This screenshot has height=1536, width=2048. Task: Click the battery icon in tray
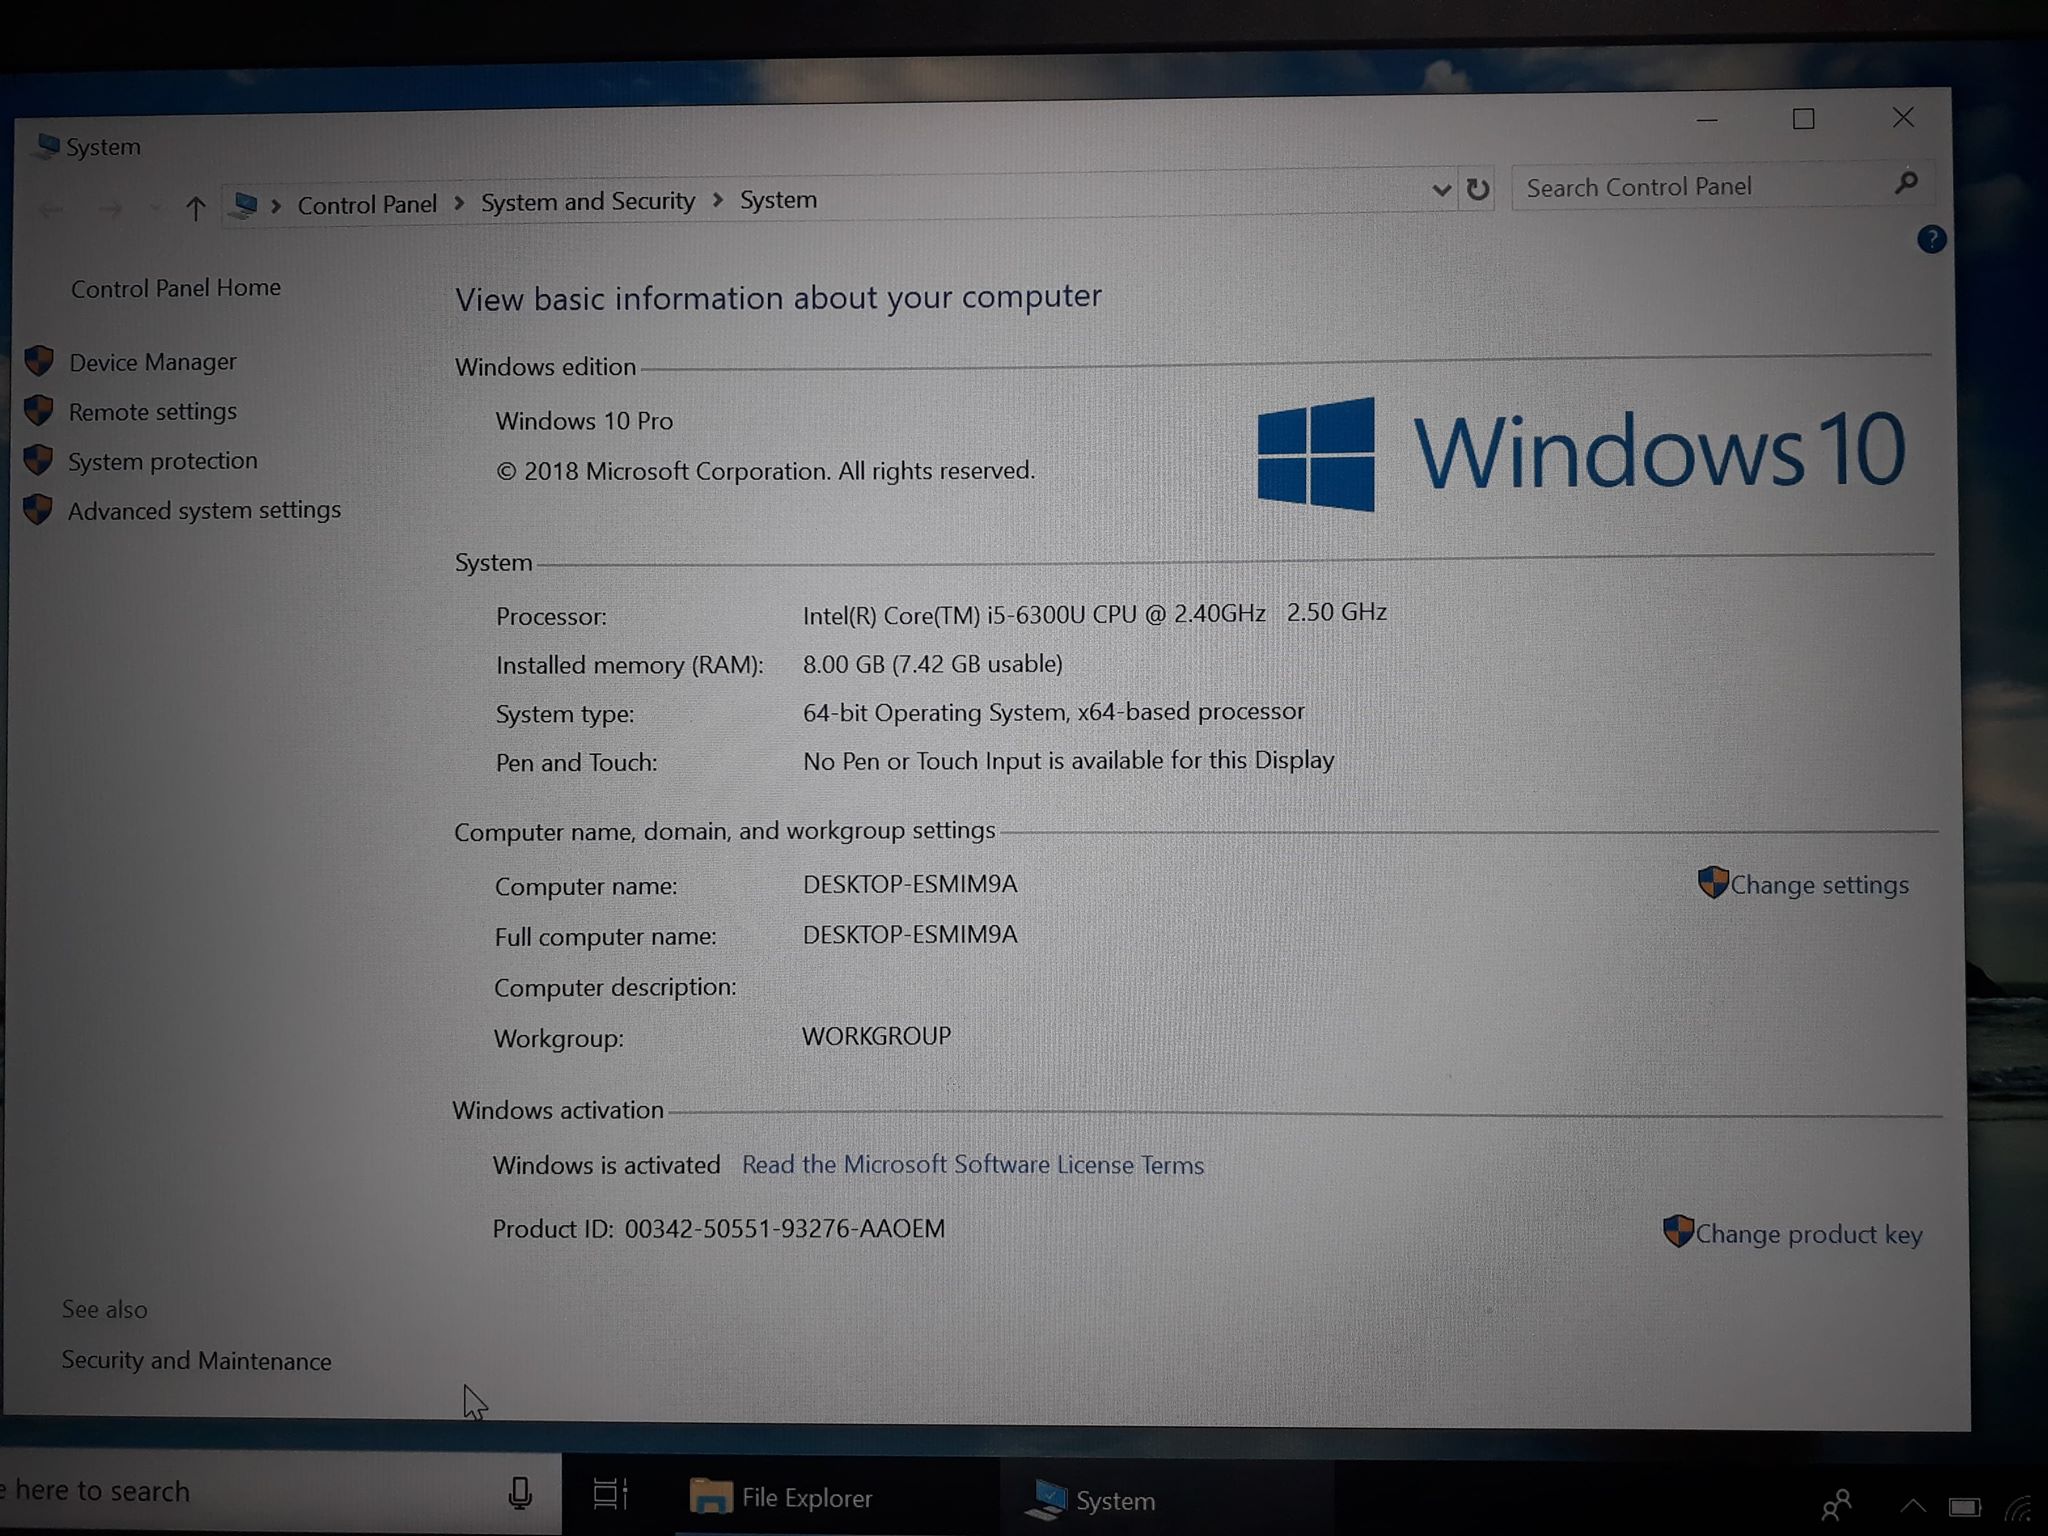click(1964, 1506)
